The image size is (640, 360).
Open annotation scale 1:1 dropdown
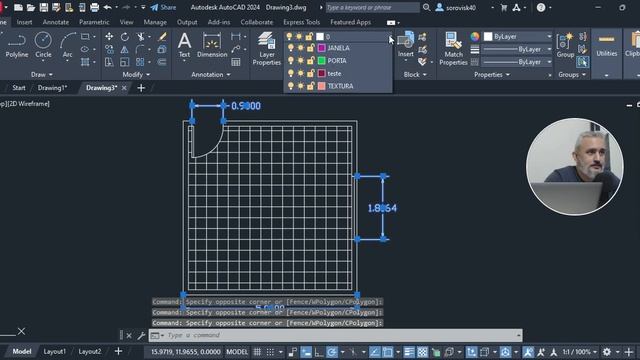click(580, 352)
